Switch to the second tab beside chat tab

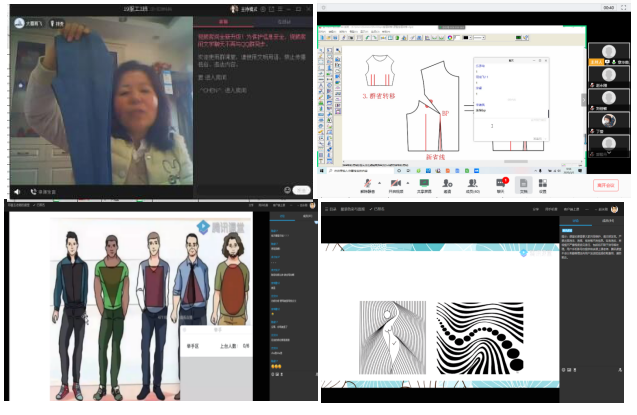pyautogui.click(x=284, y=22)
